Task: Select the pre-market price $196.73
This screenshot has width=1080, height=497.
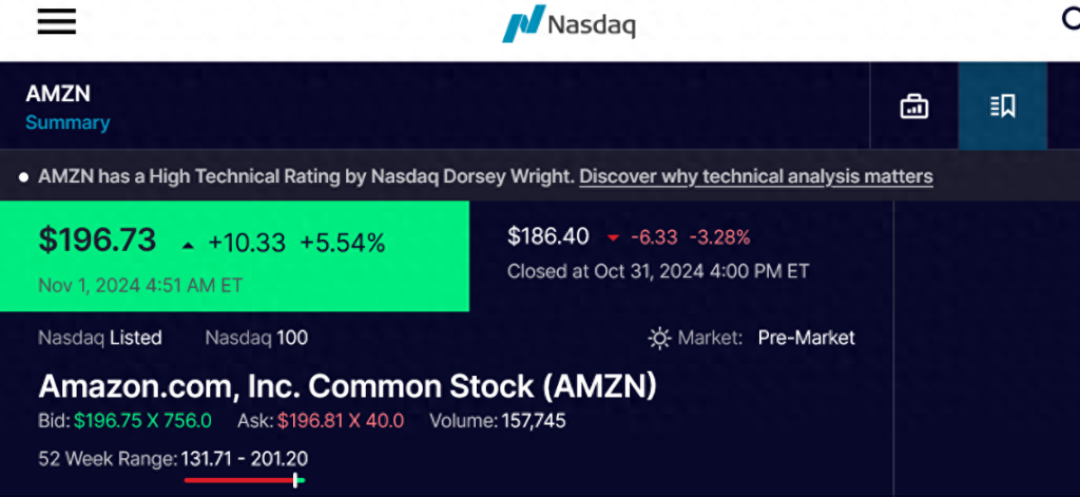Action: coord(97,241)
